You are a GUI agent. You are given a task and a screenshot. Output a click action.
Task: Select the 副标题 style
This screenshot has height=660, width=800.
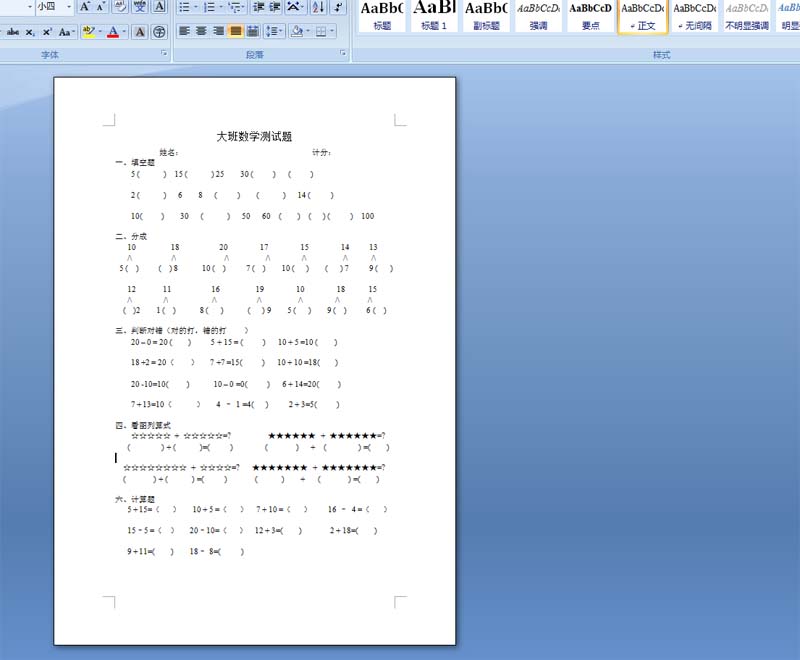(486, 16)
